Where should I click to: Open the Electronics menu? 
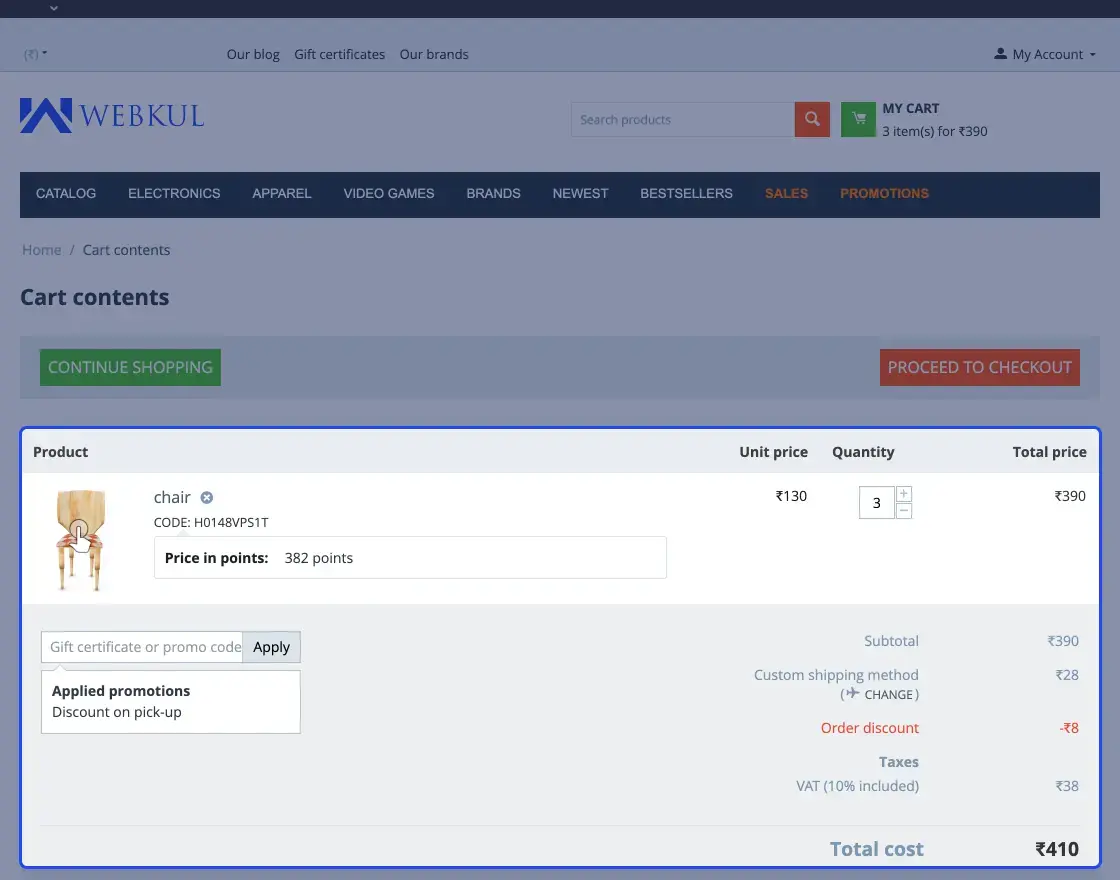(x=174, y=194)
